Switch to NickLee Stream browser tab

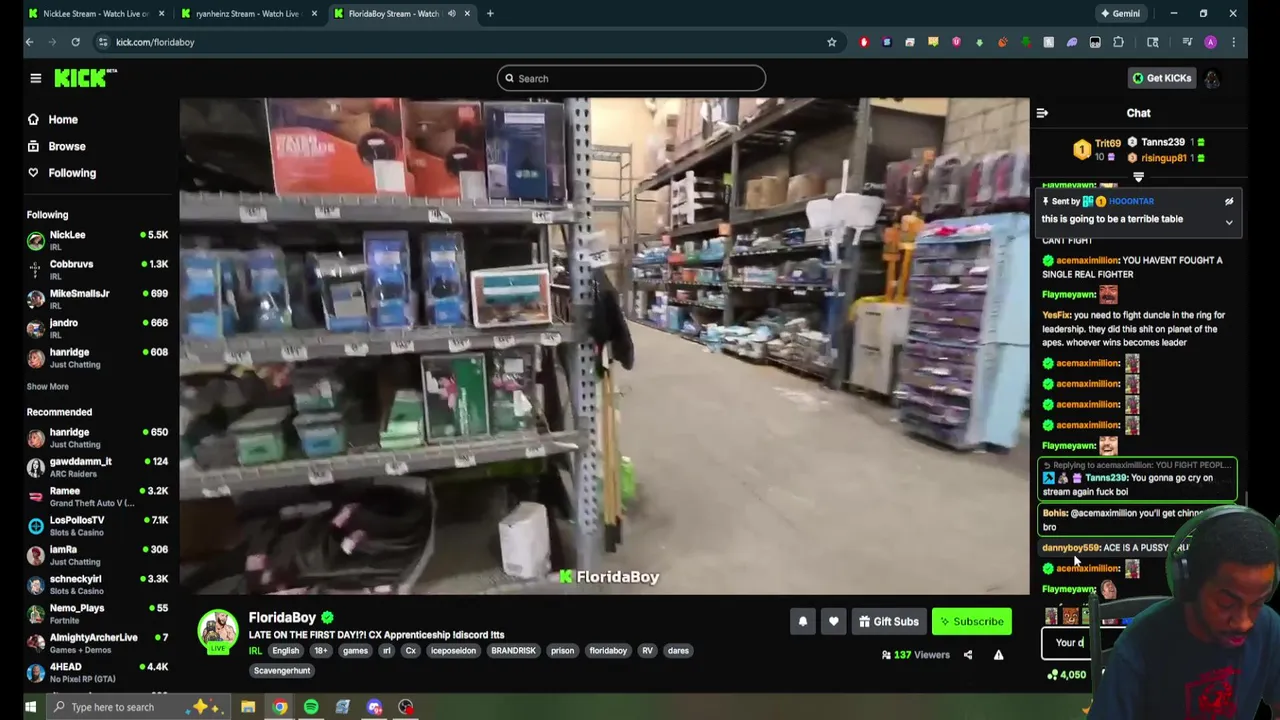tap(96, 13)
